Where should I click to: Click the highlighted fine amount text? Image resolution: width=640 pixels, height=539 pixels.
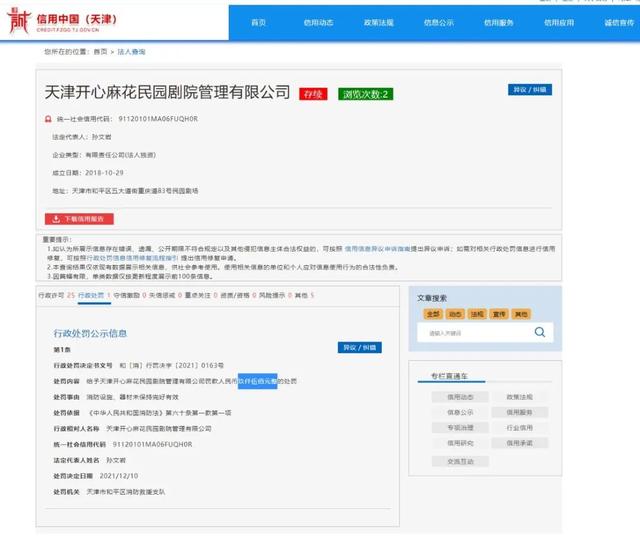(x=258, y=381)
